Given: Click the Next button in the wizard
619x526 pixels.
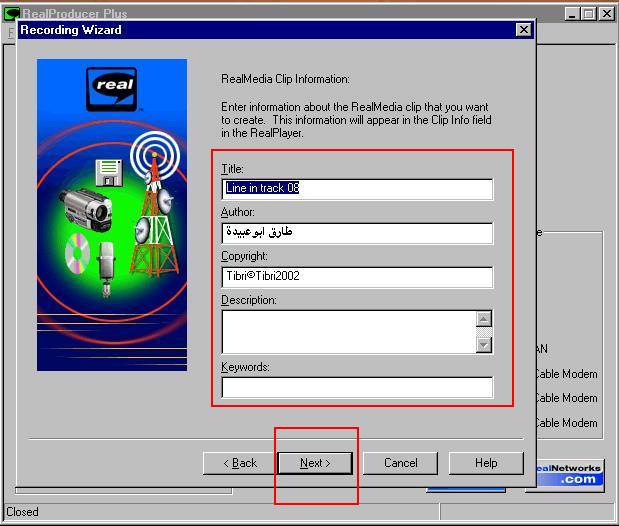Looking at the screenshot, I should pyautogui.click(x=315, y=463).
